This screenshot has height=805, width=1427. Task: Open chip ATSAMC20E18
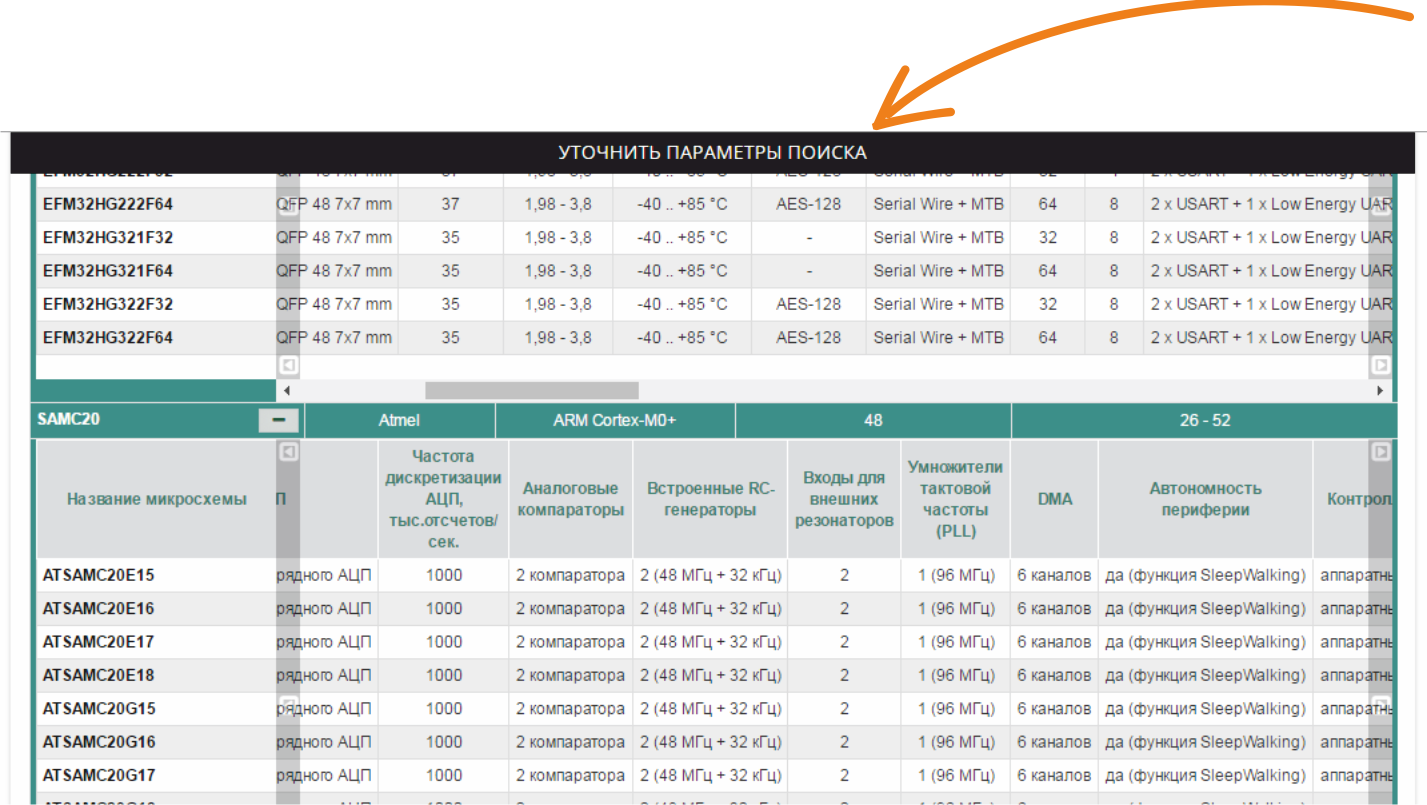pyautogui.click(x=99, y=675)
